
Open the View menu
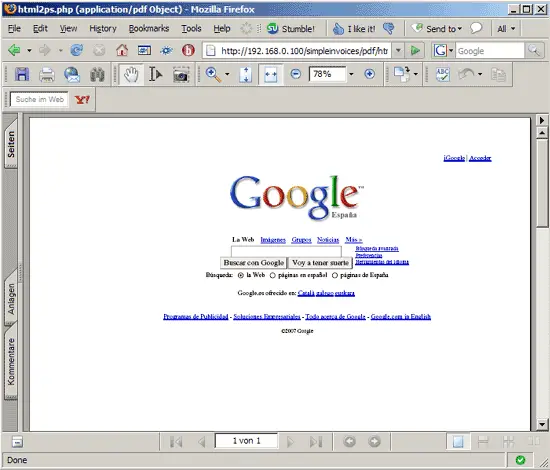[68, 28]
